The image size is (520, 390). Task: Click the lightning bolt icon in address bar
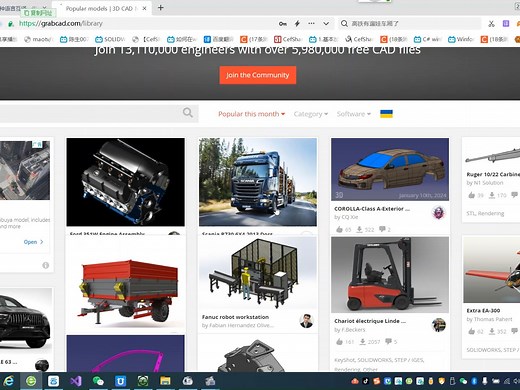(297, 23)
